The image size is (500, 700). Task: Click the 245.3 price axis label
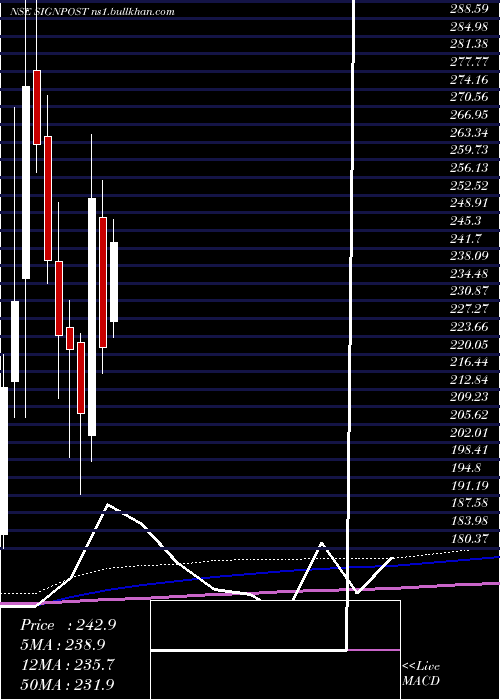coord(466,221)
